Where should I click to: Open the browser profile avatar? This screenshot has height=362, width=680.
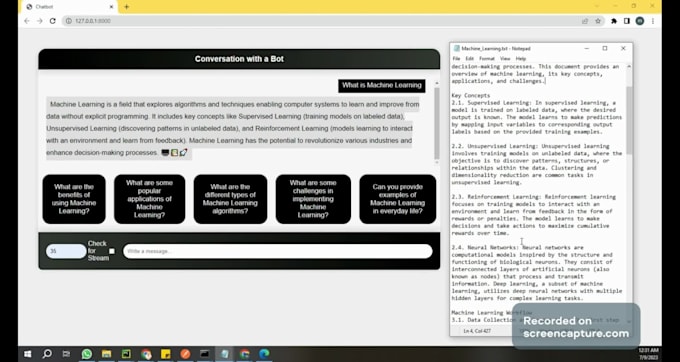pyautogui.click(x=640, y=21)
